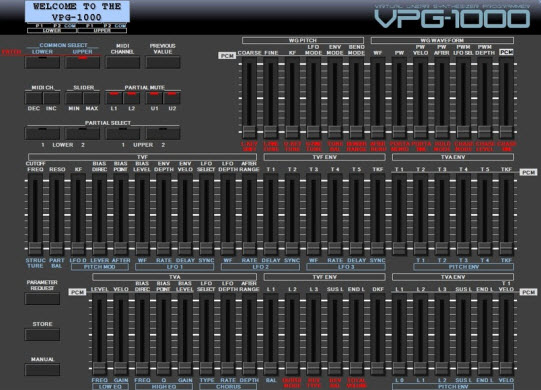Click the PCM label left of COARSE
The image size is (541, 390).
coord(227,56)
